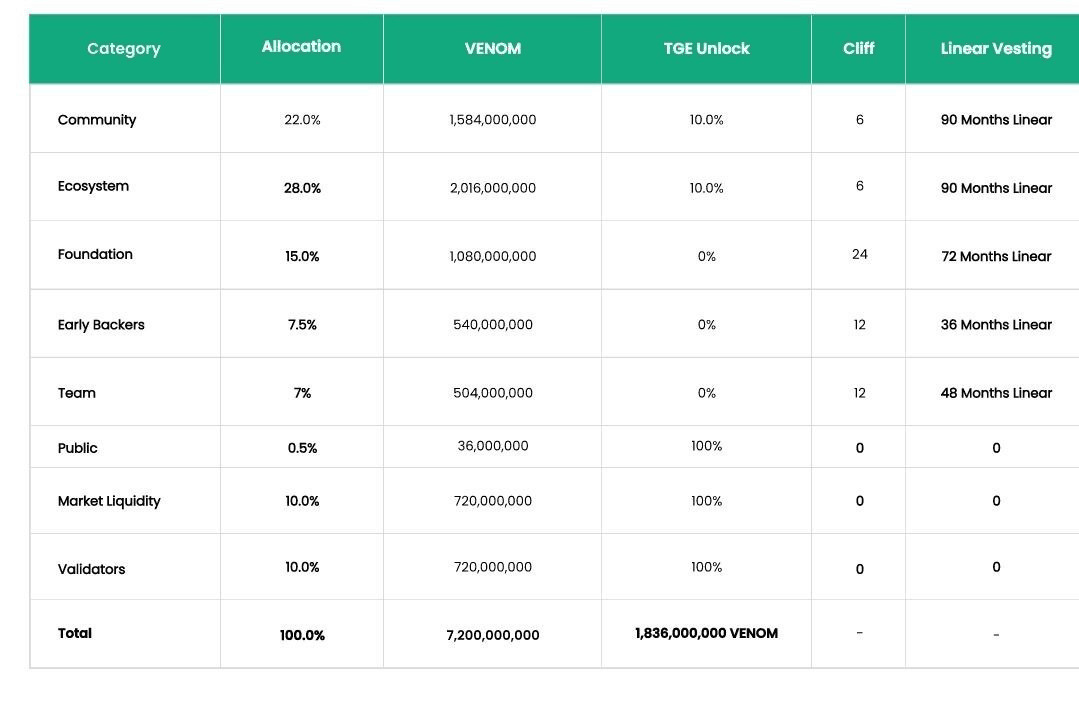This screenshot has width=1079, height=704.
Task: Select the Linear Vesting column header
Action: coord(995,48)
